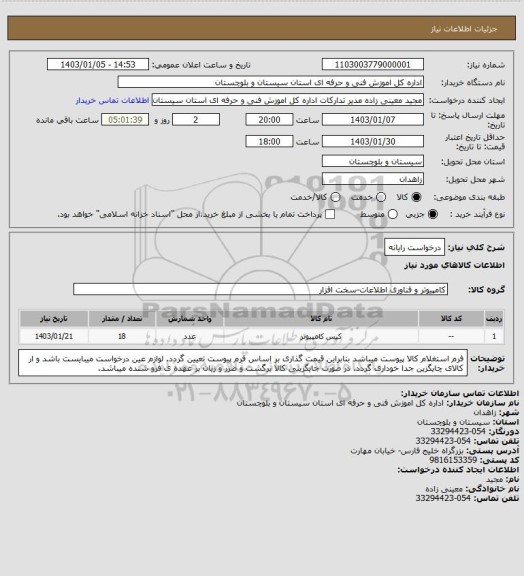Click the request creator field 'مجید معینی زاده'

click(288, 100)
